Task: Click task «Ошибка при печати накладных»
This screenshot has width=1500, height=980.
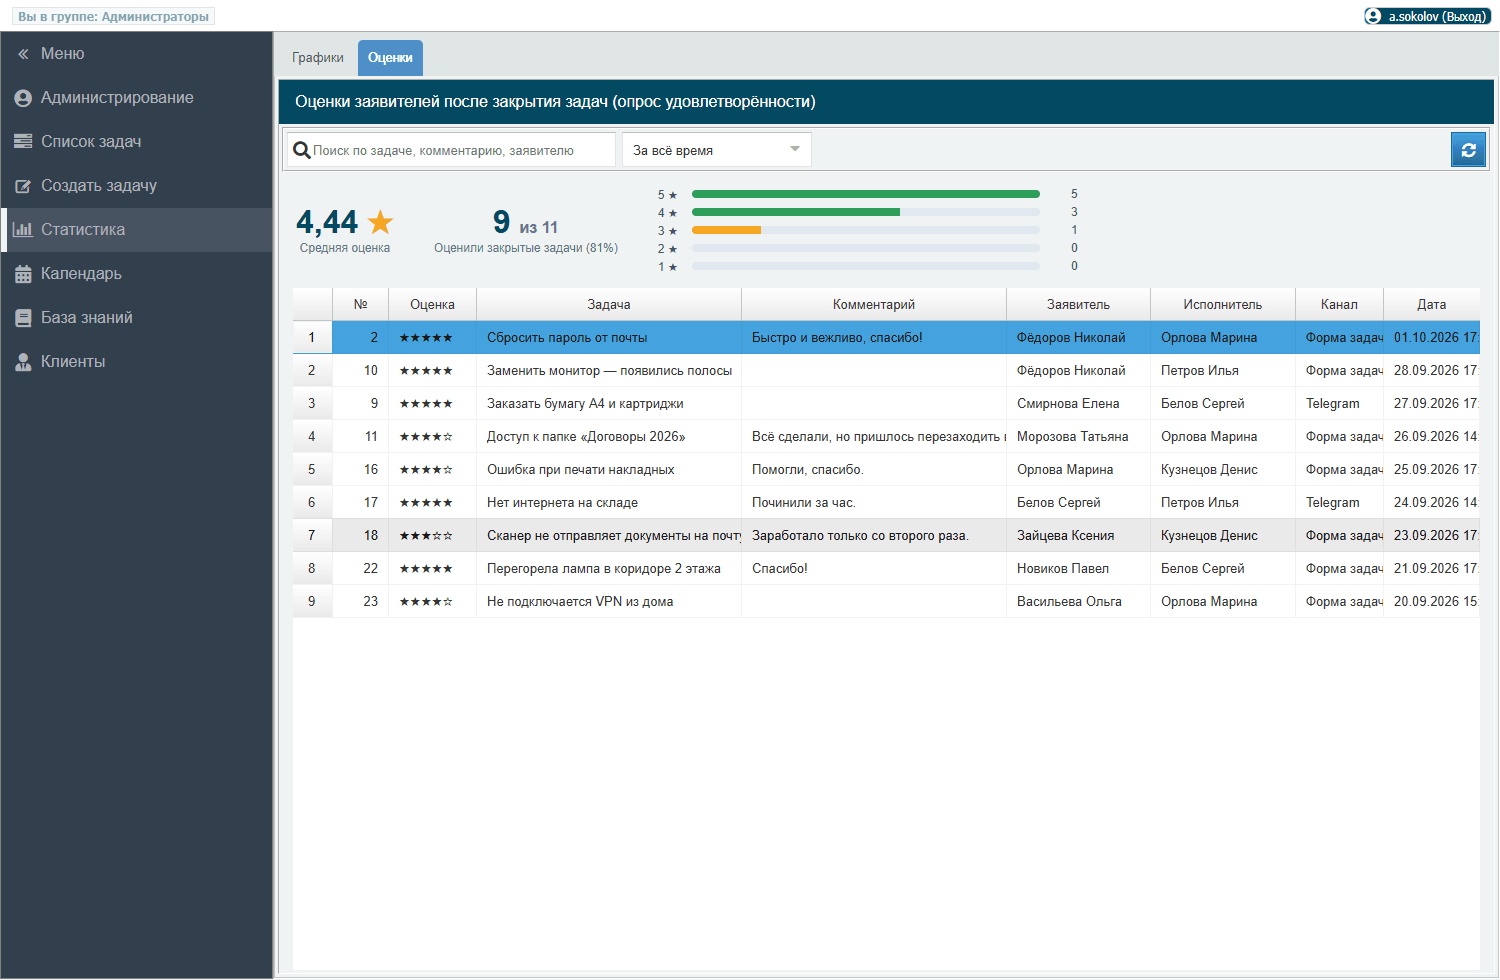Action: tap(580, 470)
